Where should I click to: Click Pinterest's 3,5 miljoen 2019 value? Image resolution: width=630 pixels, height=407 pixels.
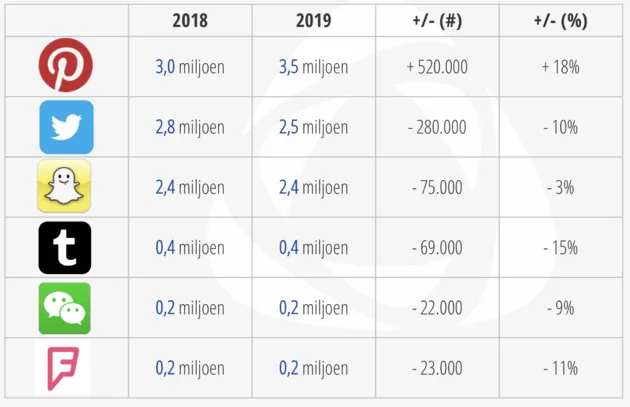pyautogui.click(x=314, y=67)
